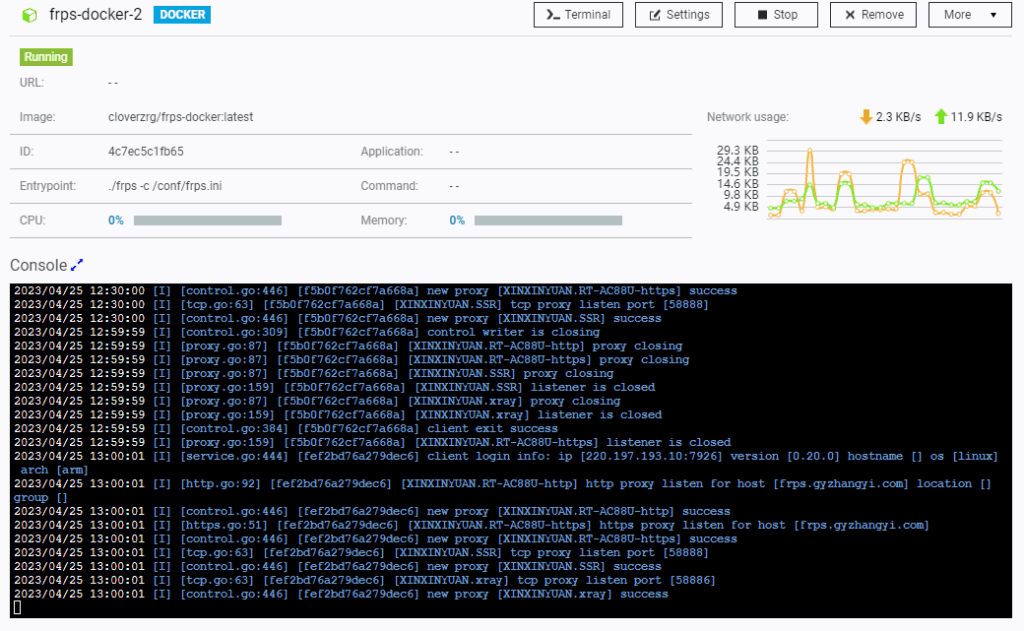Click the orange download arrow icon
1024x631 pixels.
pyautogui.click(x=866, y=117)
